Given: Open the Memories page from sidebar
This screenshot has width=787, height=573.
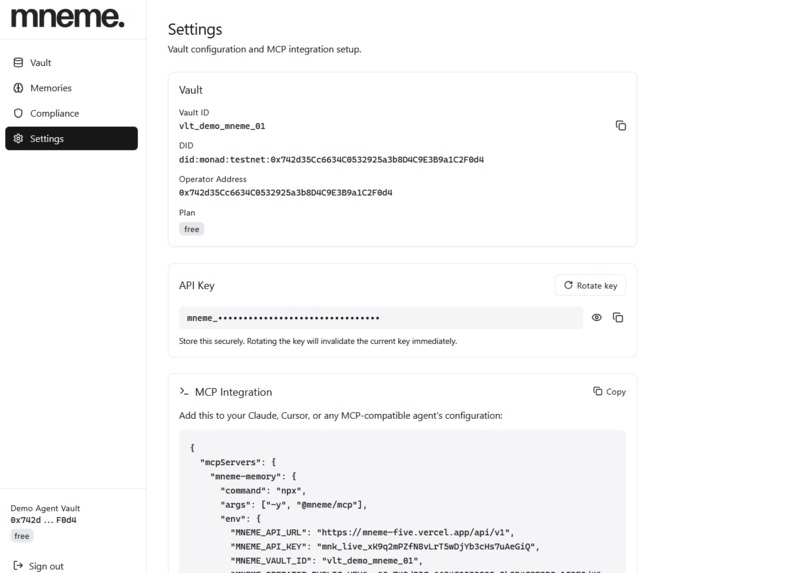Looking at the screenshot, I should pyautogui.click(x=71, y=88).
